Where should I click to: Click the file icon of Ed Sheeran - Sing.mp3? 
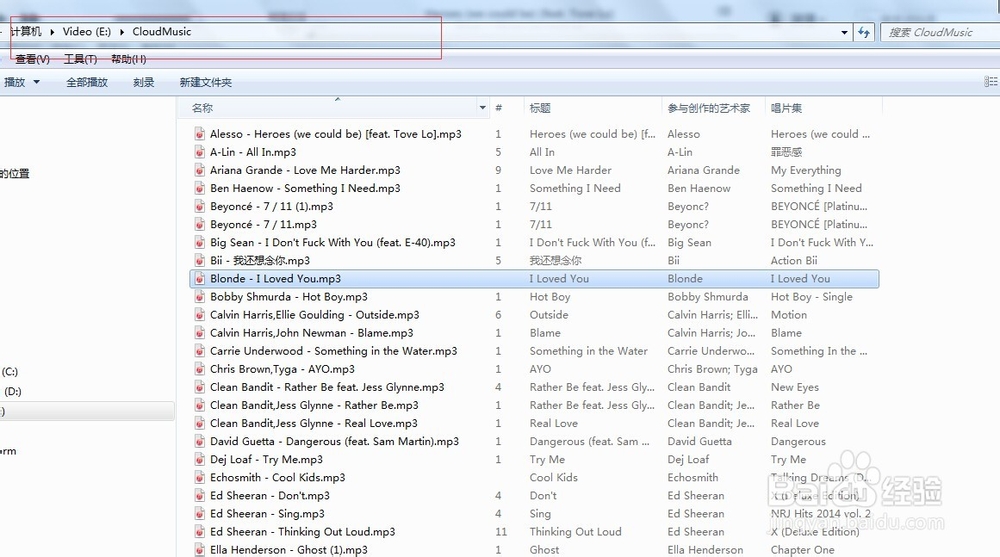click(x=200, y=514)
